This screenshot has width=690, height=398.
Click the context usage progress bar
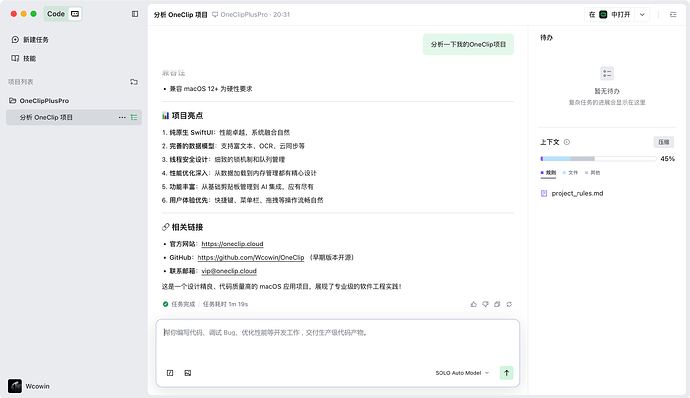[598, 159]
